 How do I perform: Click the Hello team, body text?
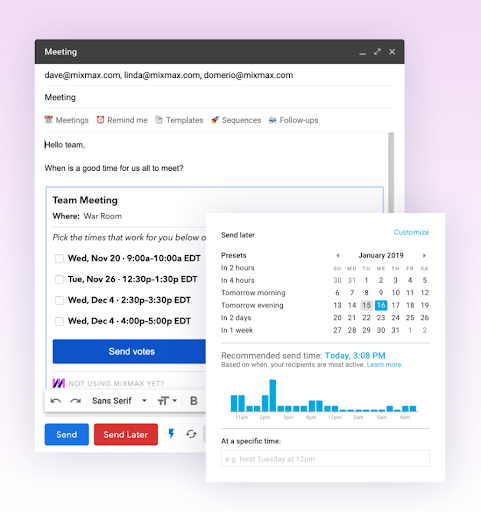pyautogui.click(x=65, y=145)
